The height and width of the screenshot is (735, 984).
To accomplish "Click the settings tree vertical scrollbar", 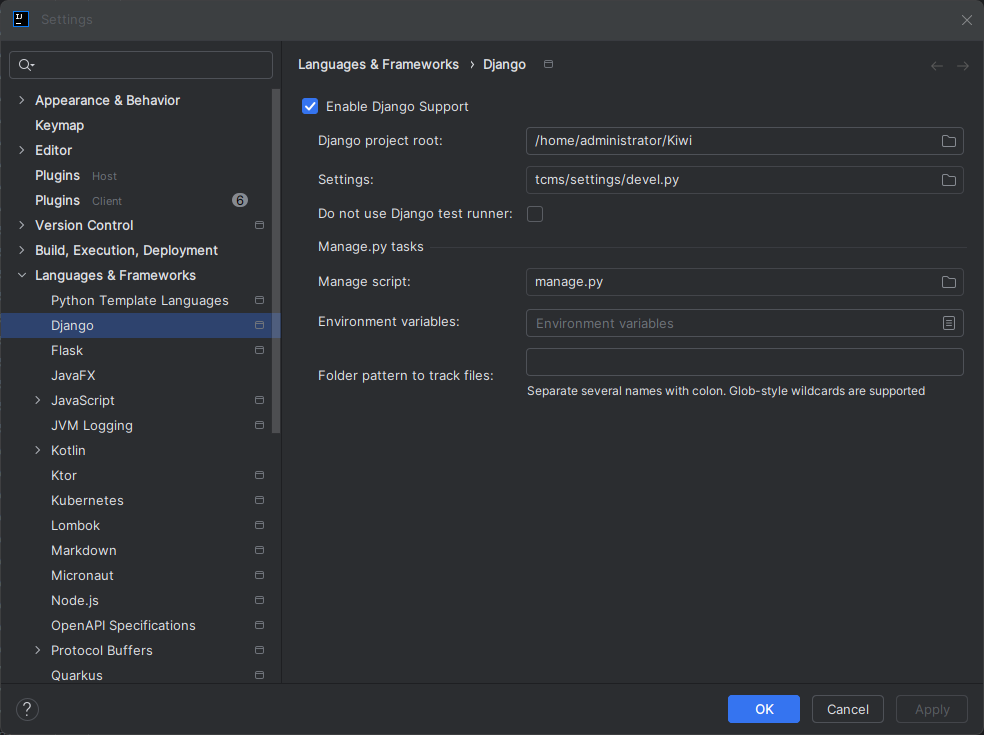I will [x=275, y=260].
